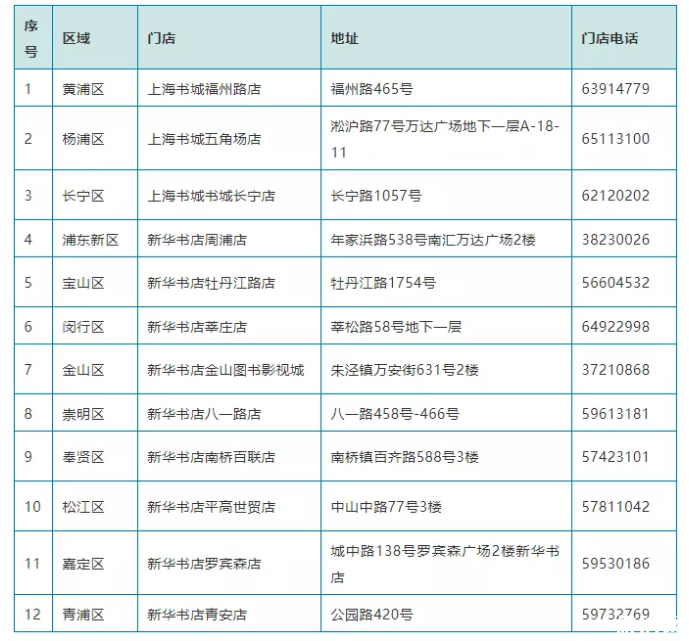Screen dimensions: 689x641
Task: Select the 杨浦区 cell
Action: [95, 138]
